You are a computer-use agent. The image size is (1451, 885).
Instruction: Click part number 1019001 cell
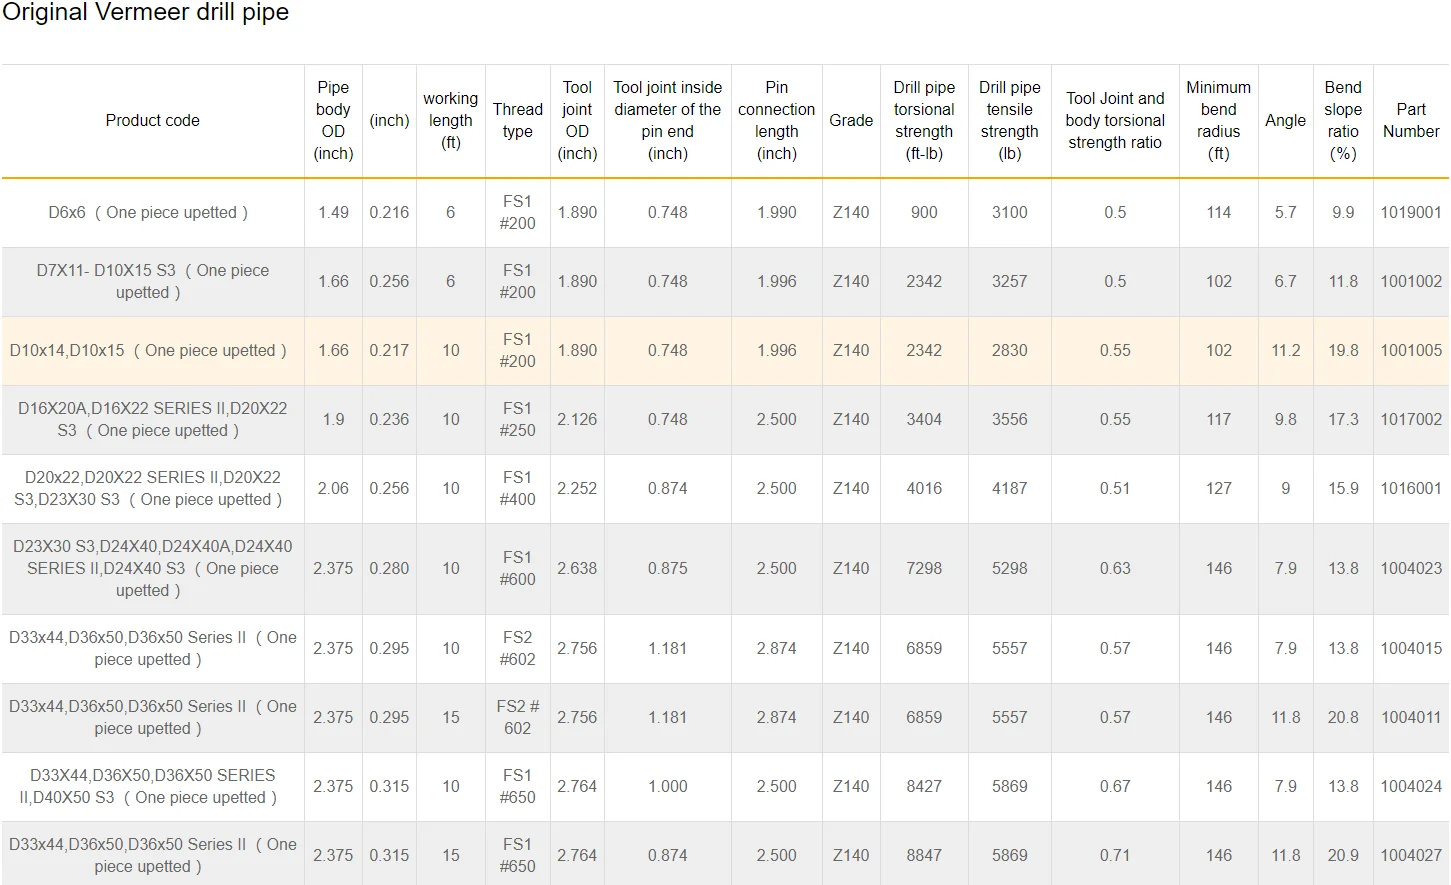point(1410,212)
